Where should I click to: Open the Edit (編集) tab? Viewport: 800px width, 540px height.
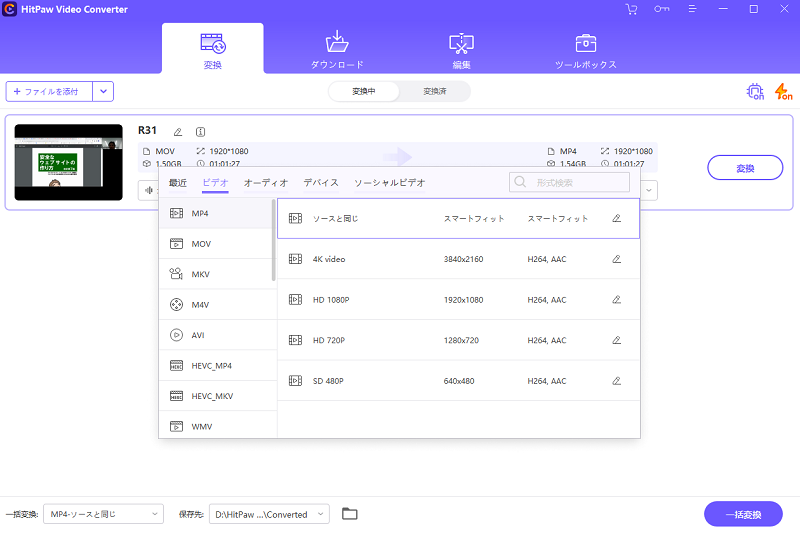(x=461, y=49)
